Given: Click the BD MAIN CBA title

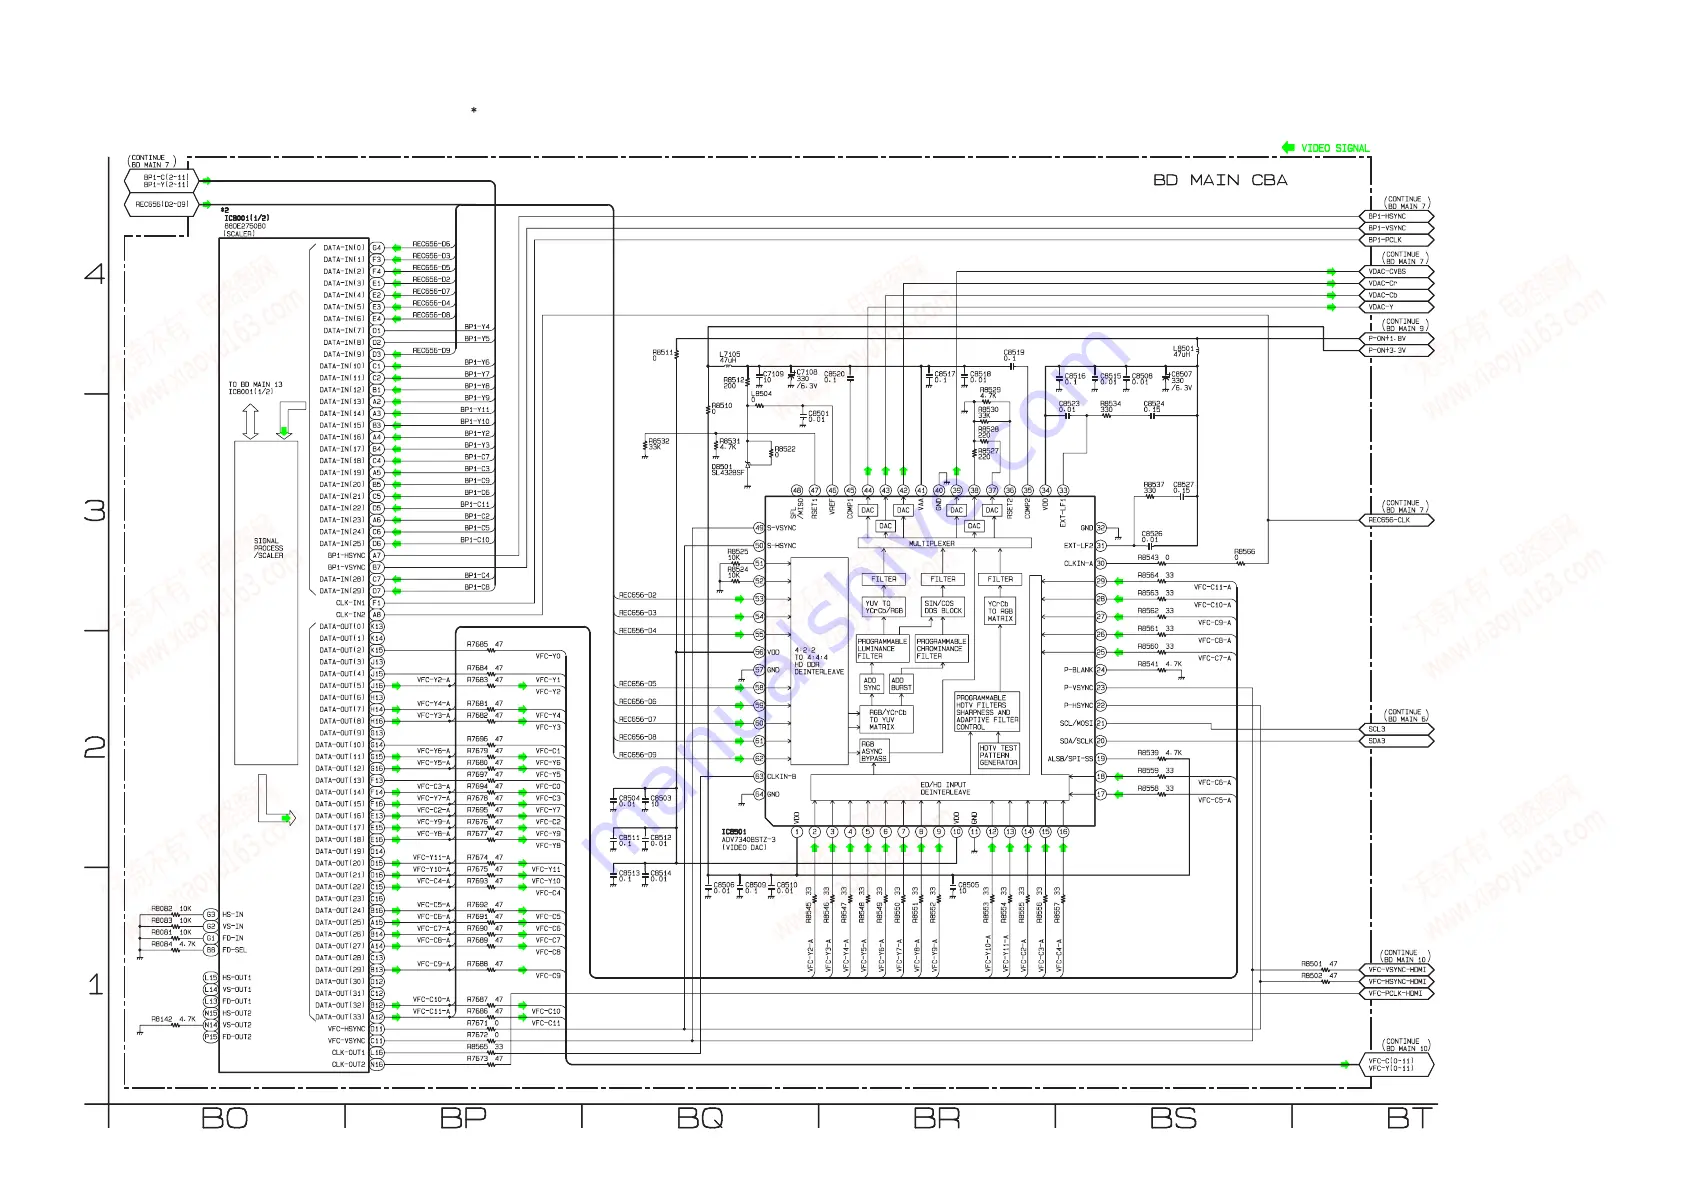Looking at the screenshot, I should [1220, 180].
